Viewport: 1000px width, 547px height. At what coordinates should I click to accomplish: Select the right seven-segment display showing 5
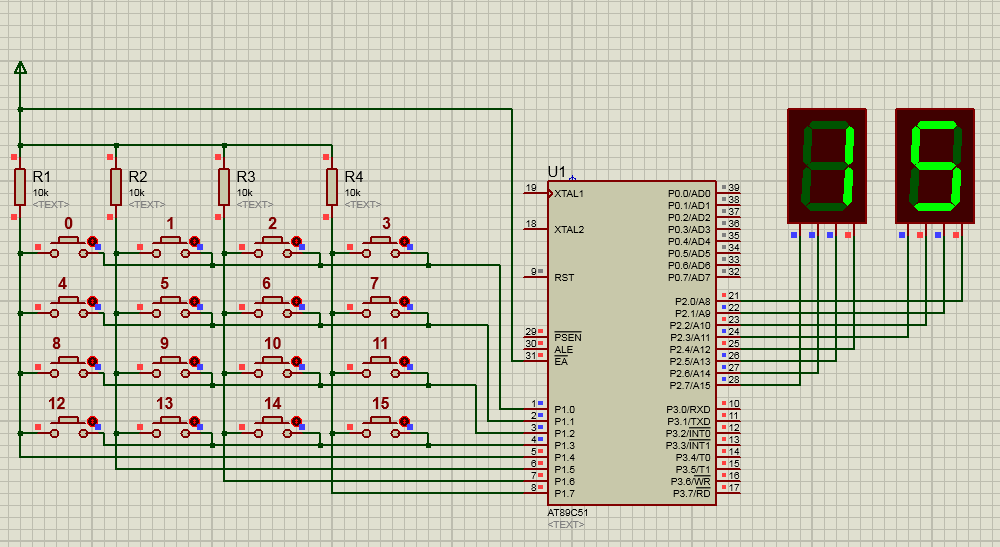click(935, 166)
